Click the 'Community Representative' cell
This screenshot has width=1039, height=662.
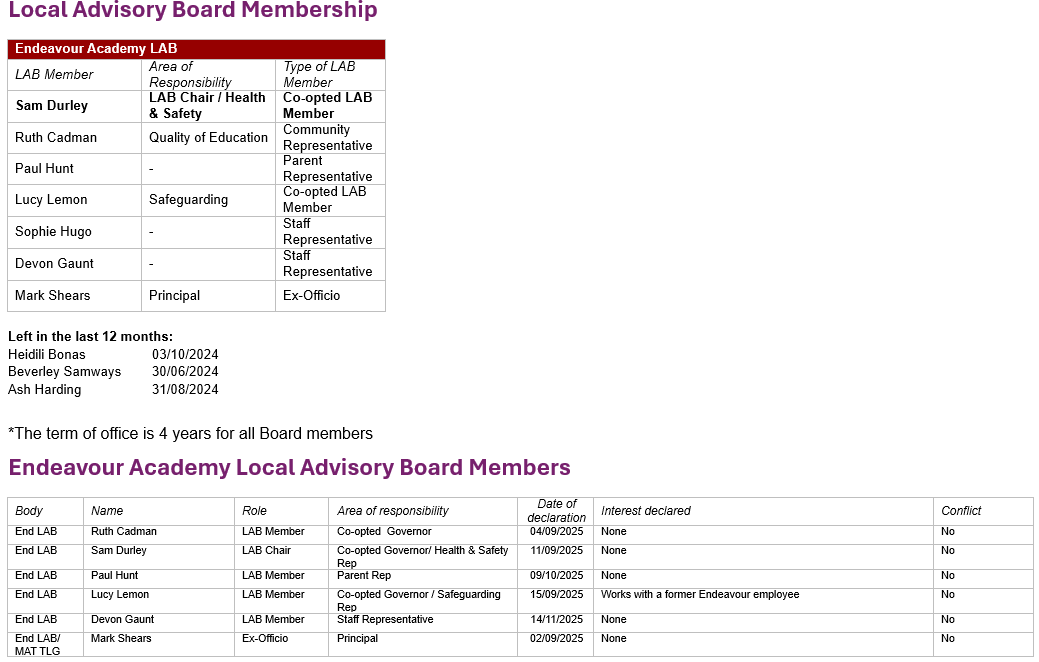(327, 137)
